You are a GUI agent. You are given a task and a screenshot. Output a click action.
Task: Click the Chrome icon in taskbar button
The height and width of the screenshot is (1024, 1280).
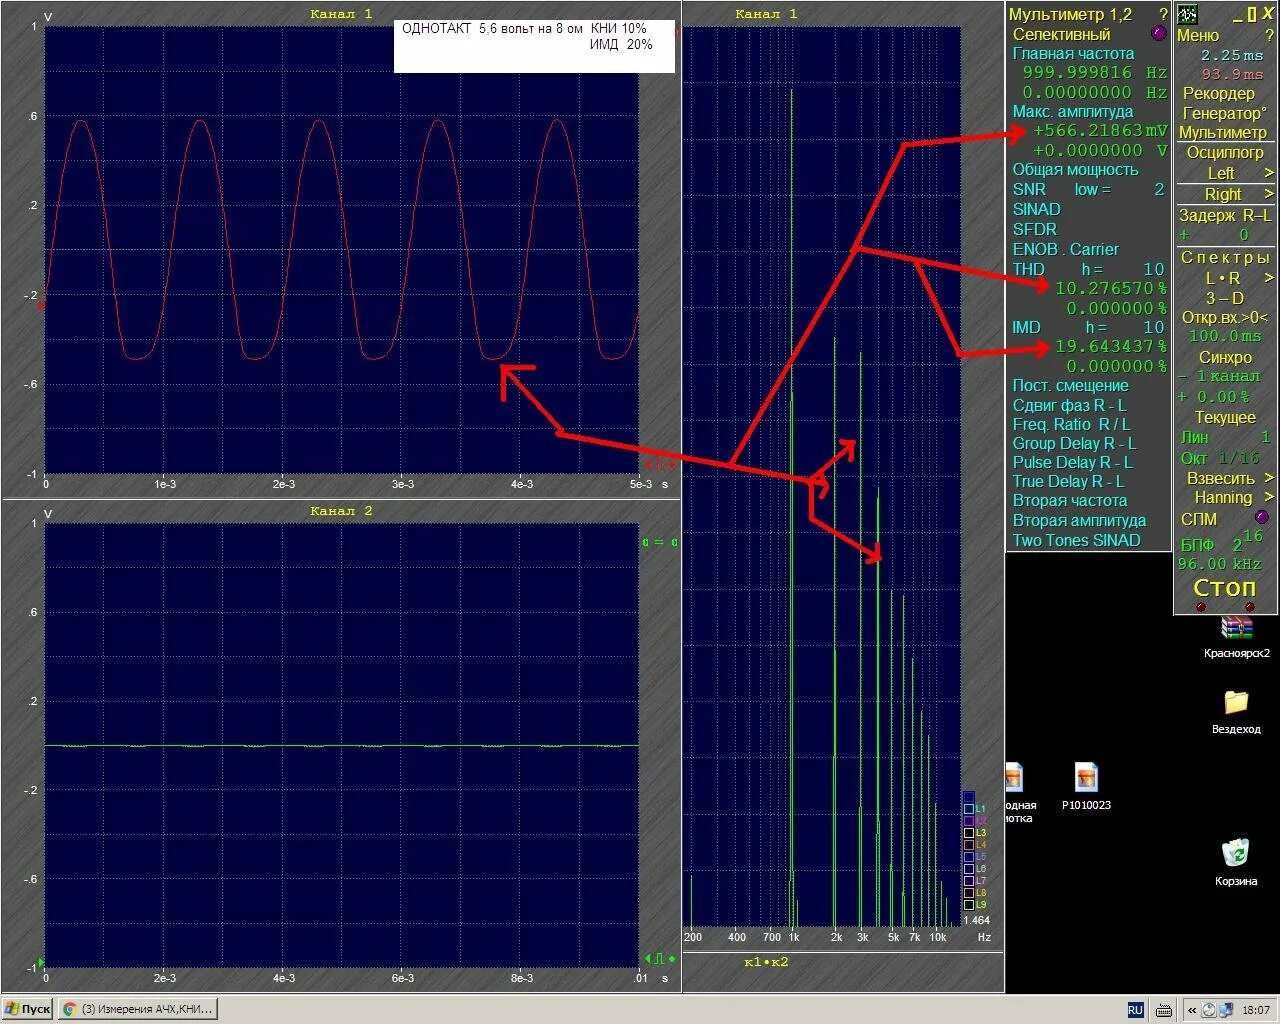coord(70,1009)
